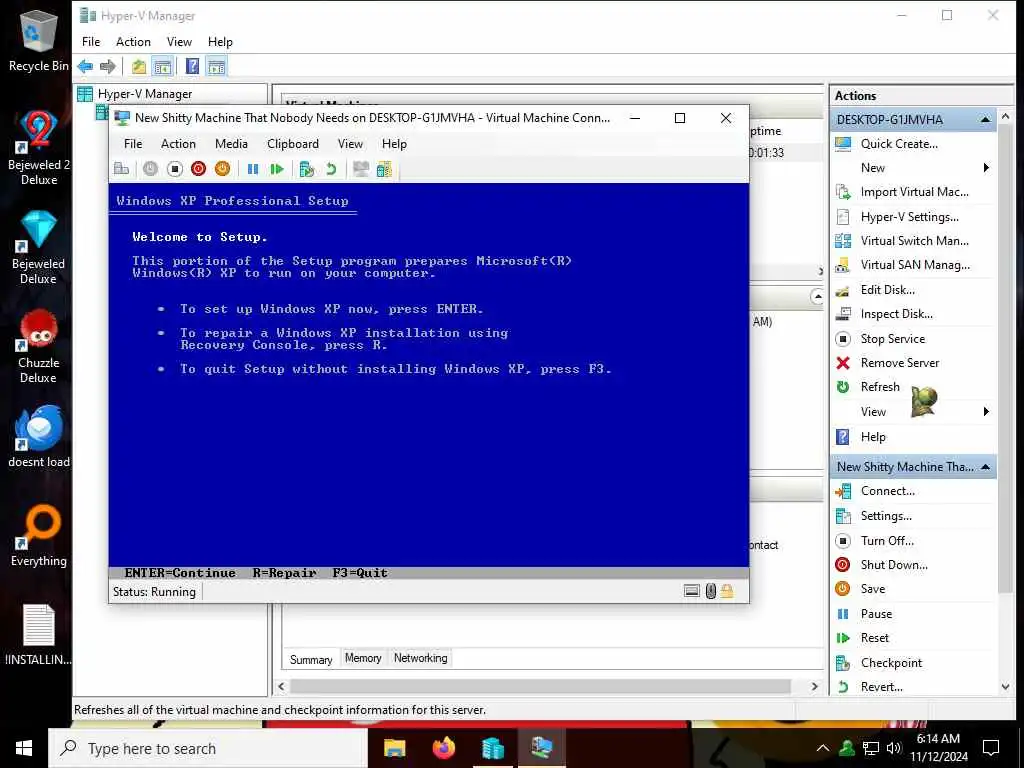Open Virtual SAN Manager action
The image size is (1024, 768).
(x=914, y=265)
